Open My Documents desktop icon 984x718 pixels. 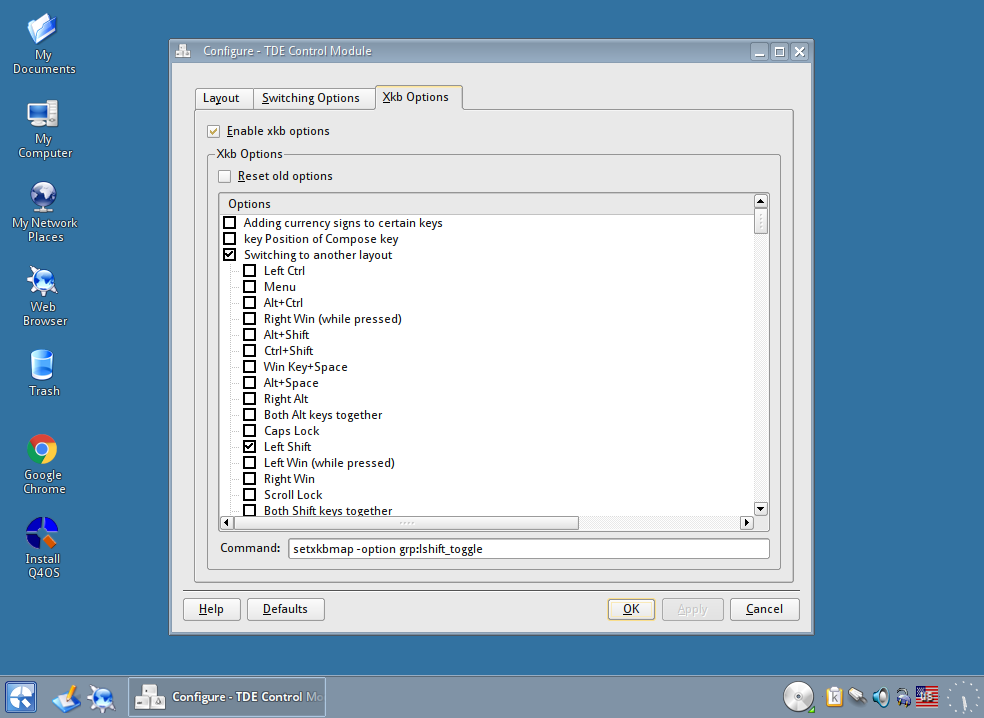click(x=43, y=43)
